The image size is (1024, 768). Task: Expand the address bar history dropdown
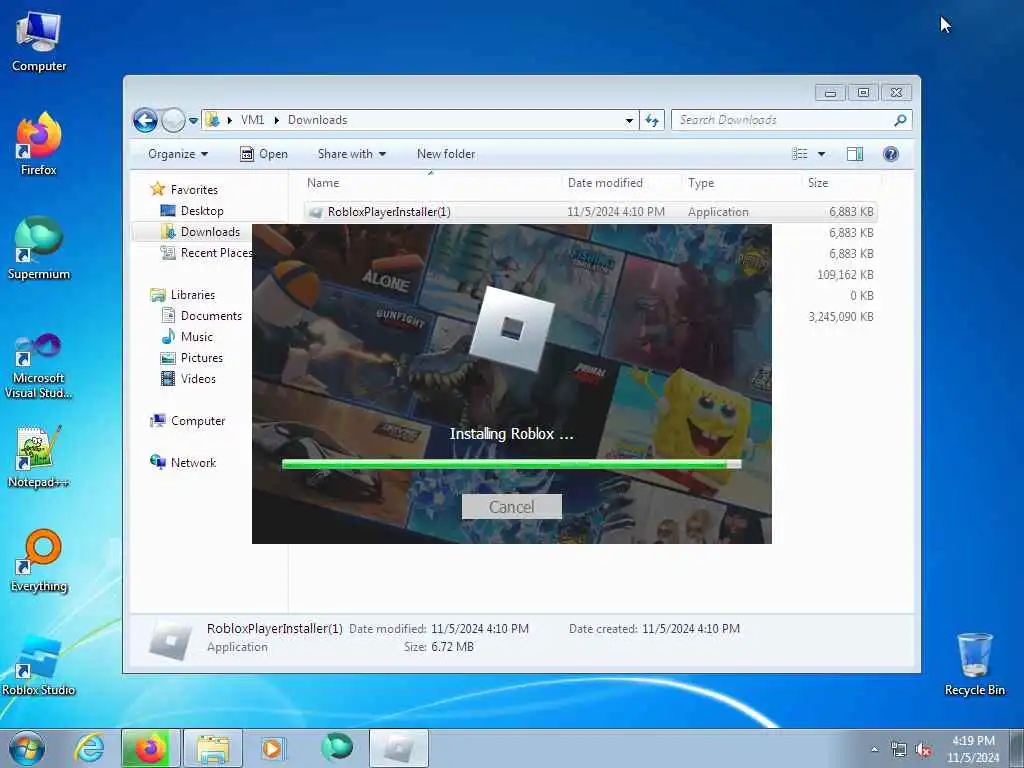point(629,120)
